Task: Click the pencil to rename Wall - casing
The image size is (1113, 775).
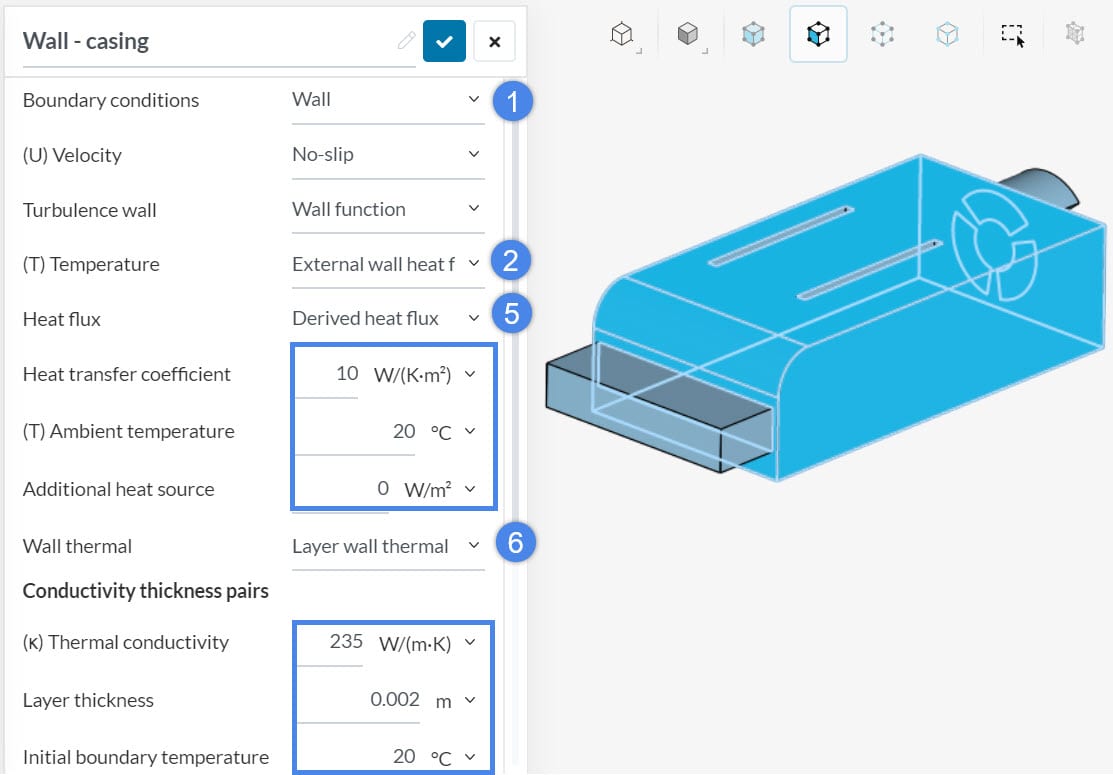Action: click(404, 40)
